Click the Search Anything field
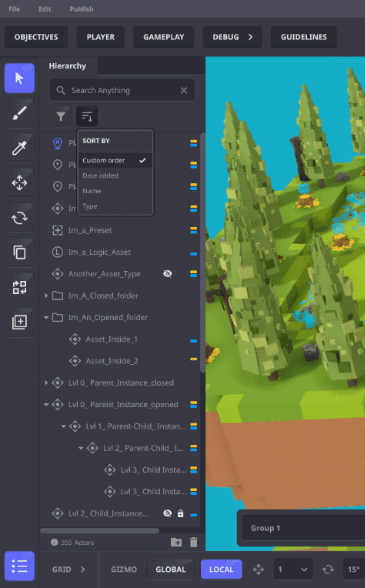Viewport: 365px width, 588px height. click(122, 90)
